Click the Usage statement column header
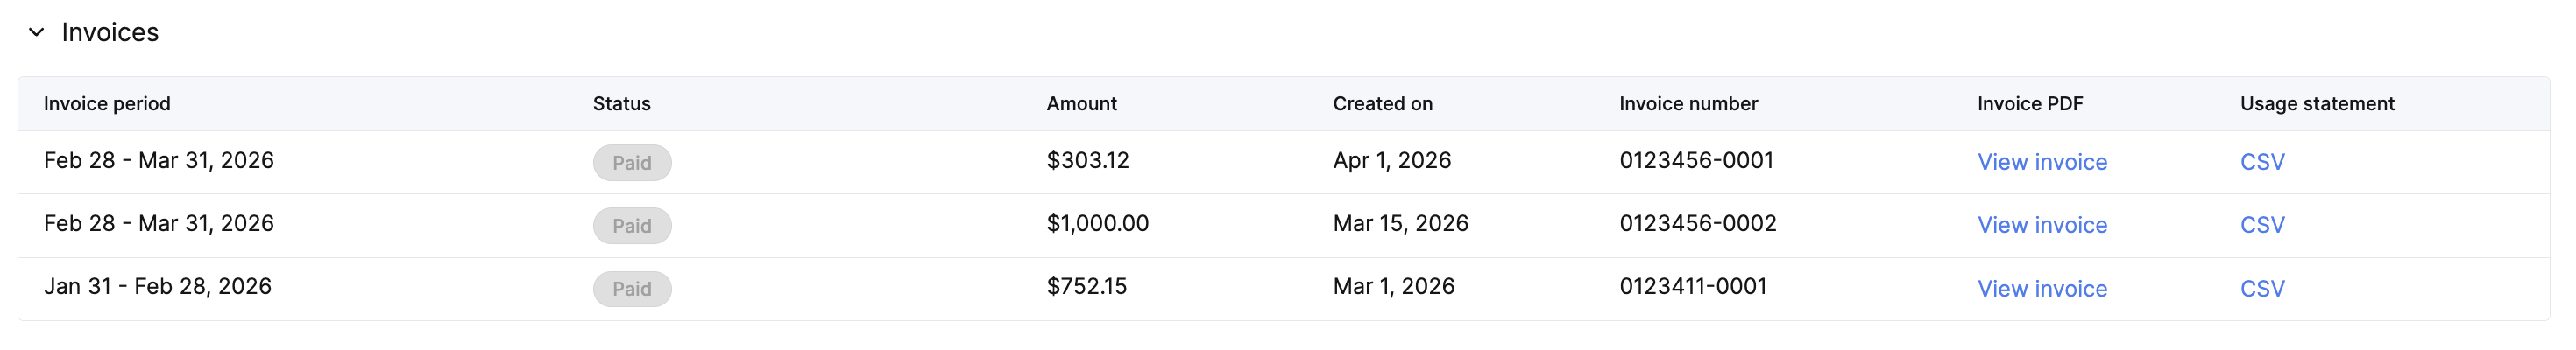The height and width of the screenshot is (350, 2576). point(2316,104)
